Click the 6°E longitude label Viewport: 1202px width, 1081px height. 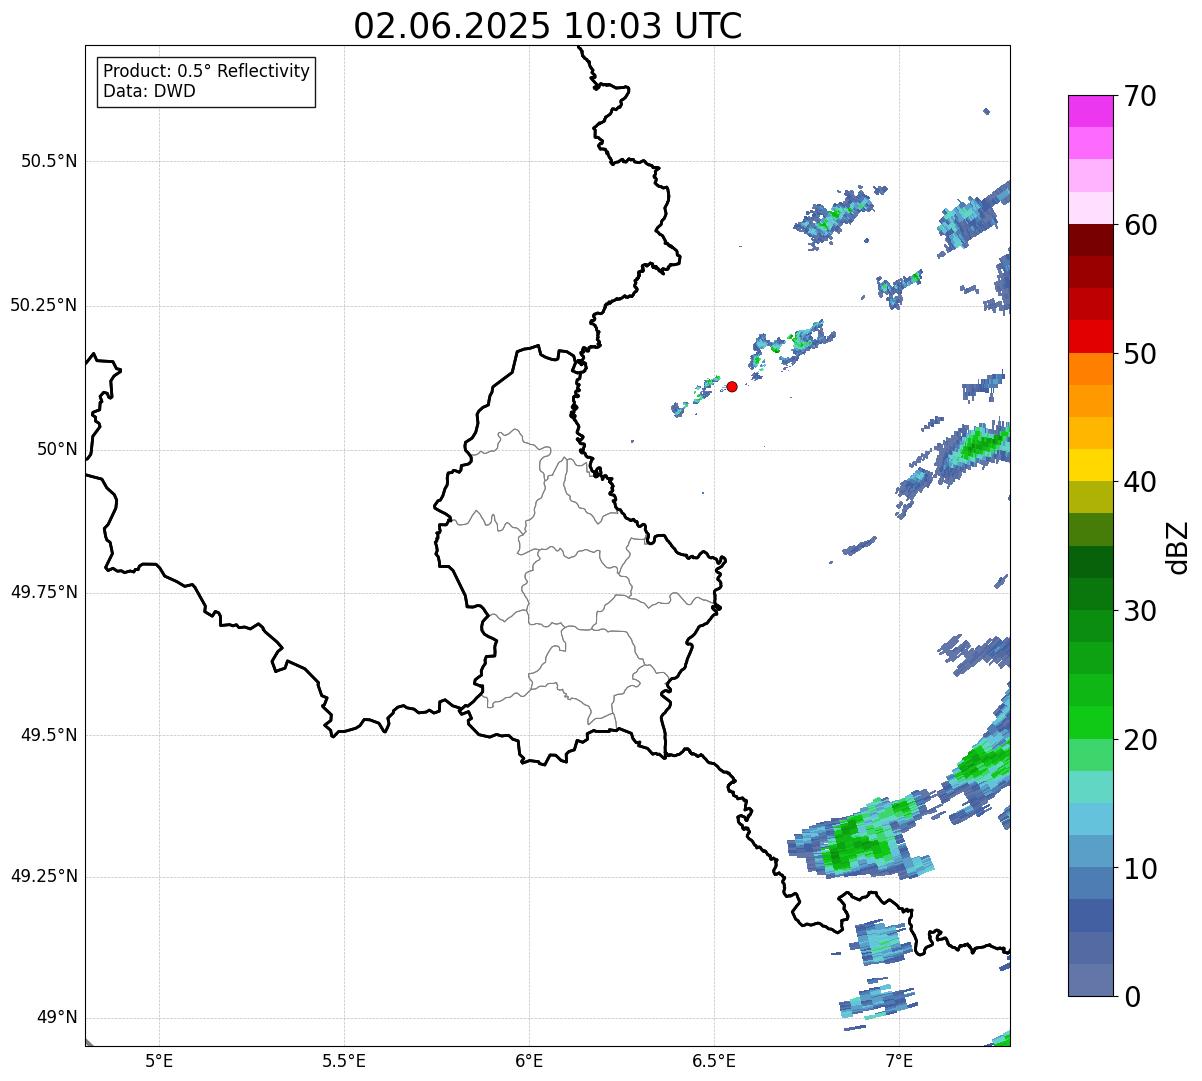(x=529, y=1060)
